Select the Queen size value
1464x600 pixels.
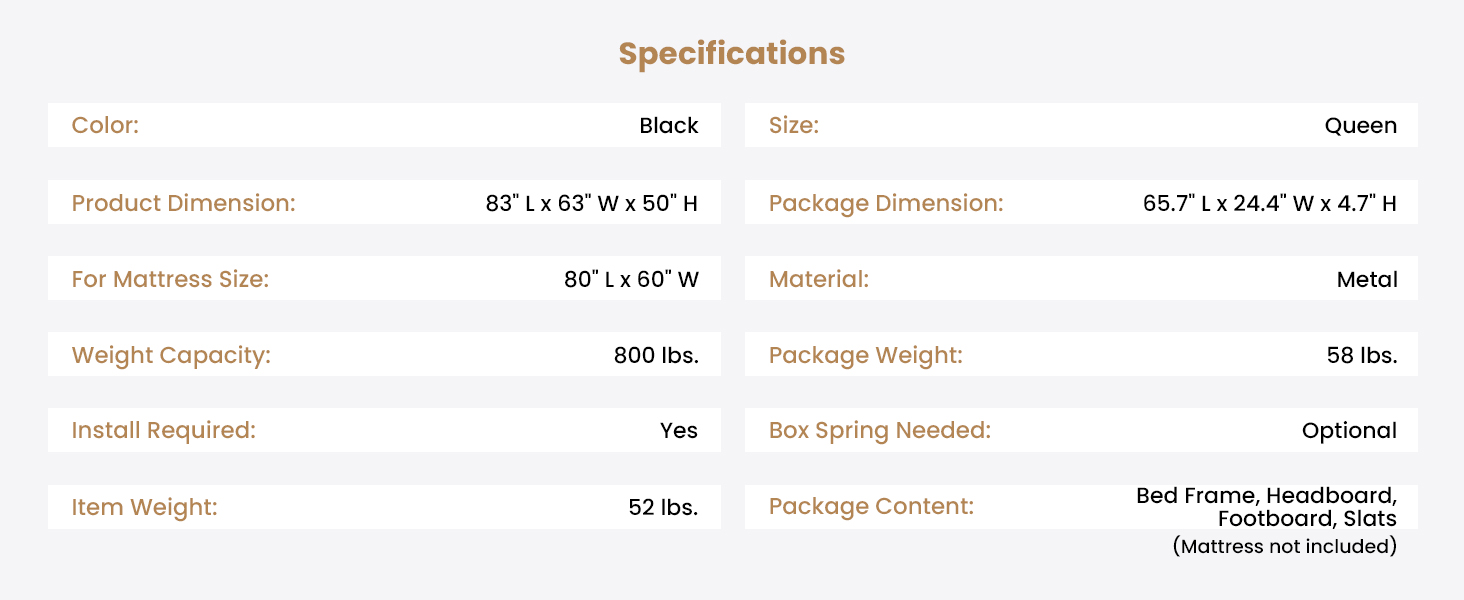pyautogui.click(x=1360, y=126)
